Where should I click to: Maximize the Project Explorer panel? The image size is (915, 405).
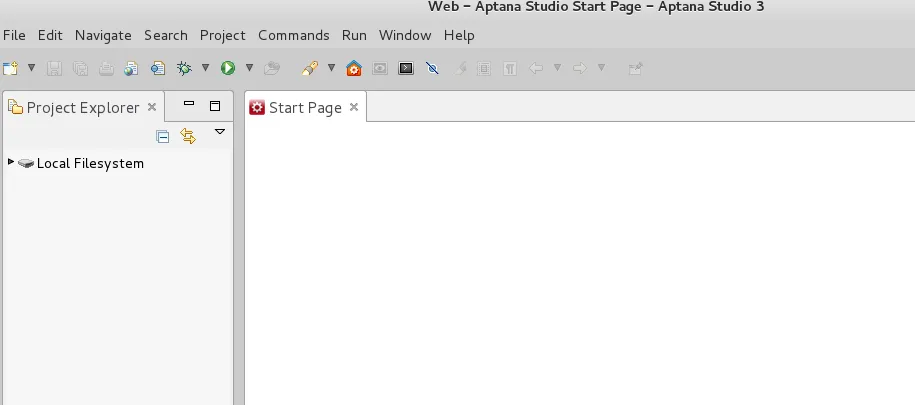[x=215, y=106]
